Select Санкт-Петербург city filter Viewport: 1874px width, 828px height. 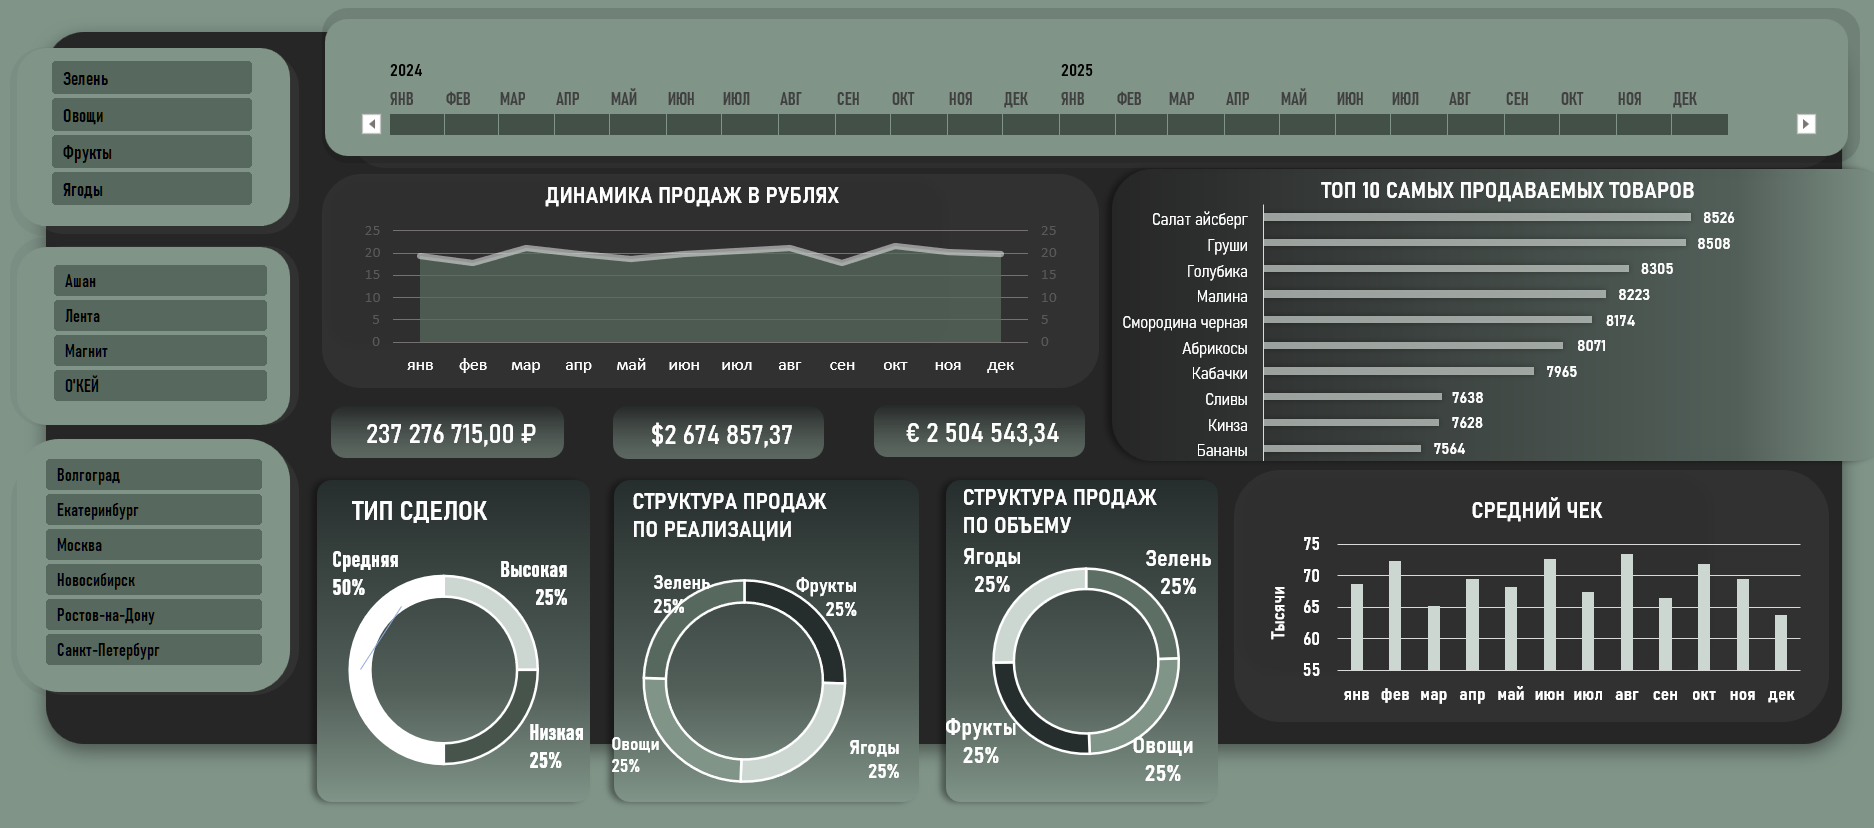point(154,650)
